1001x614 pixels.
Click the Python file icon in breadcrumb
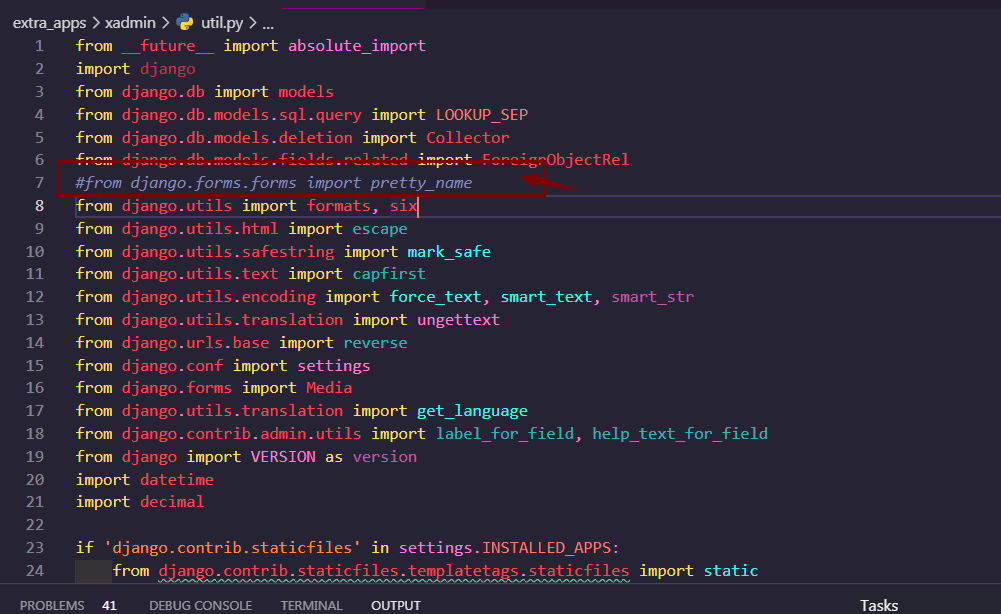186,22
